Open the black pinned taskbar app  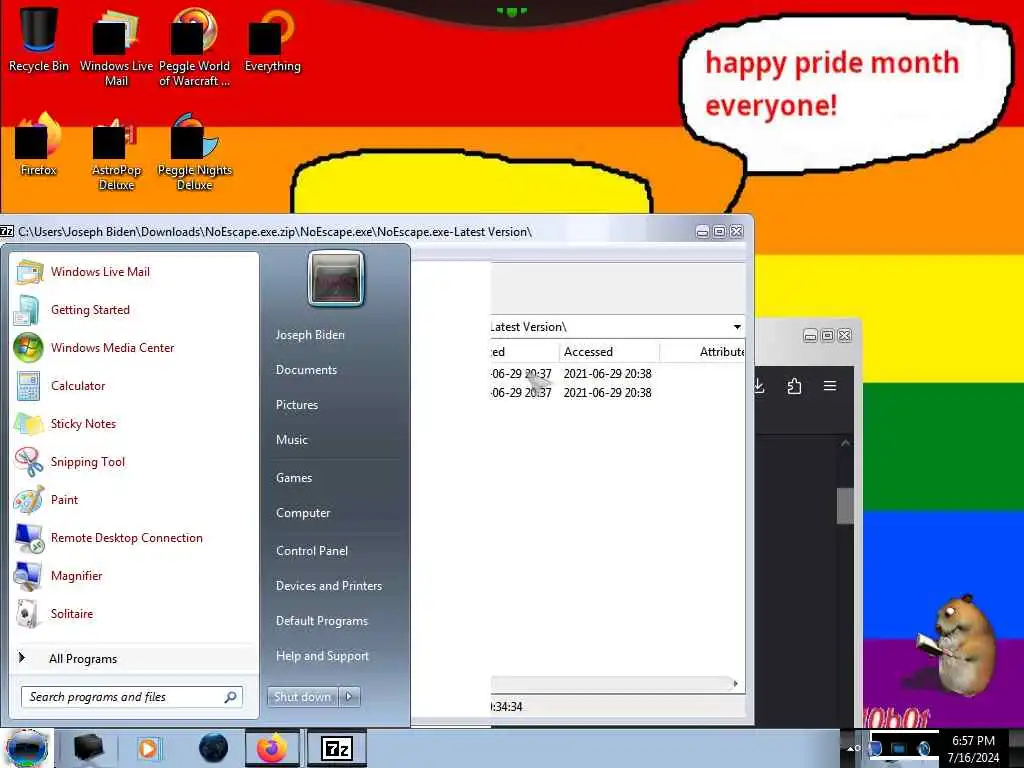pos(89,748)
